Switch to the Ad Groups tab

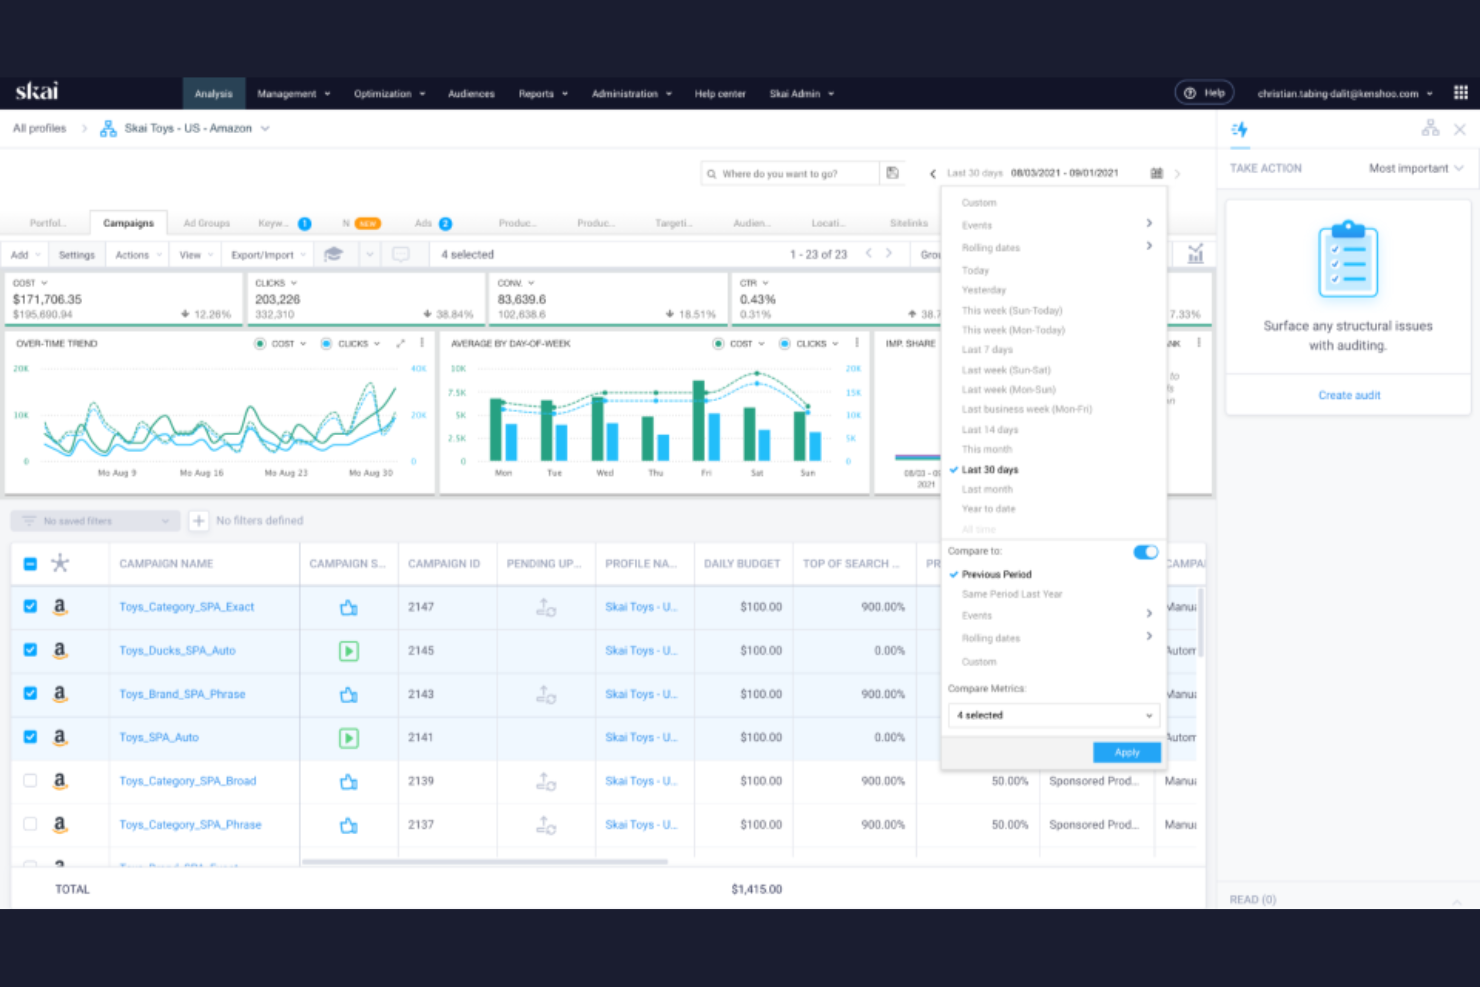pos(207,223)
